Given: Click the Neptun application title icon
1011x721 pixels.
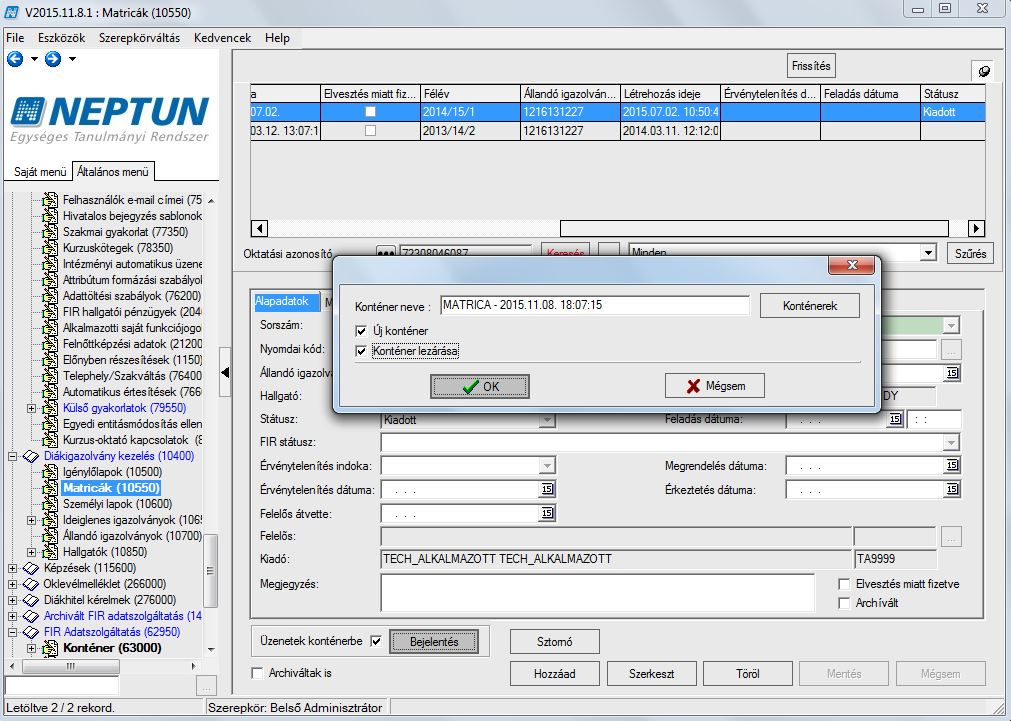Looking at the screenshot, I should coord(12,12).
